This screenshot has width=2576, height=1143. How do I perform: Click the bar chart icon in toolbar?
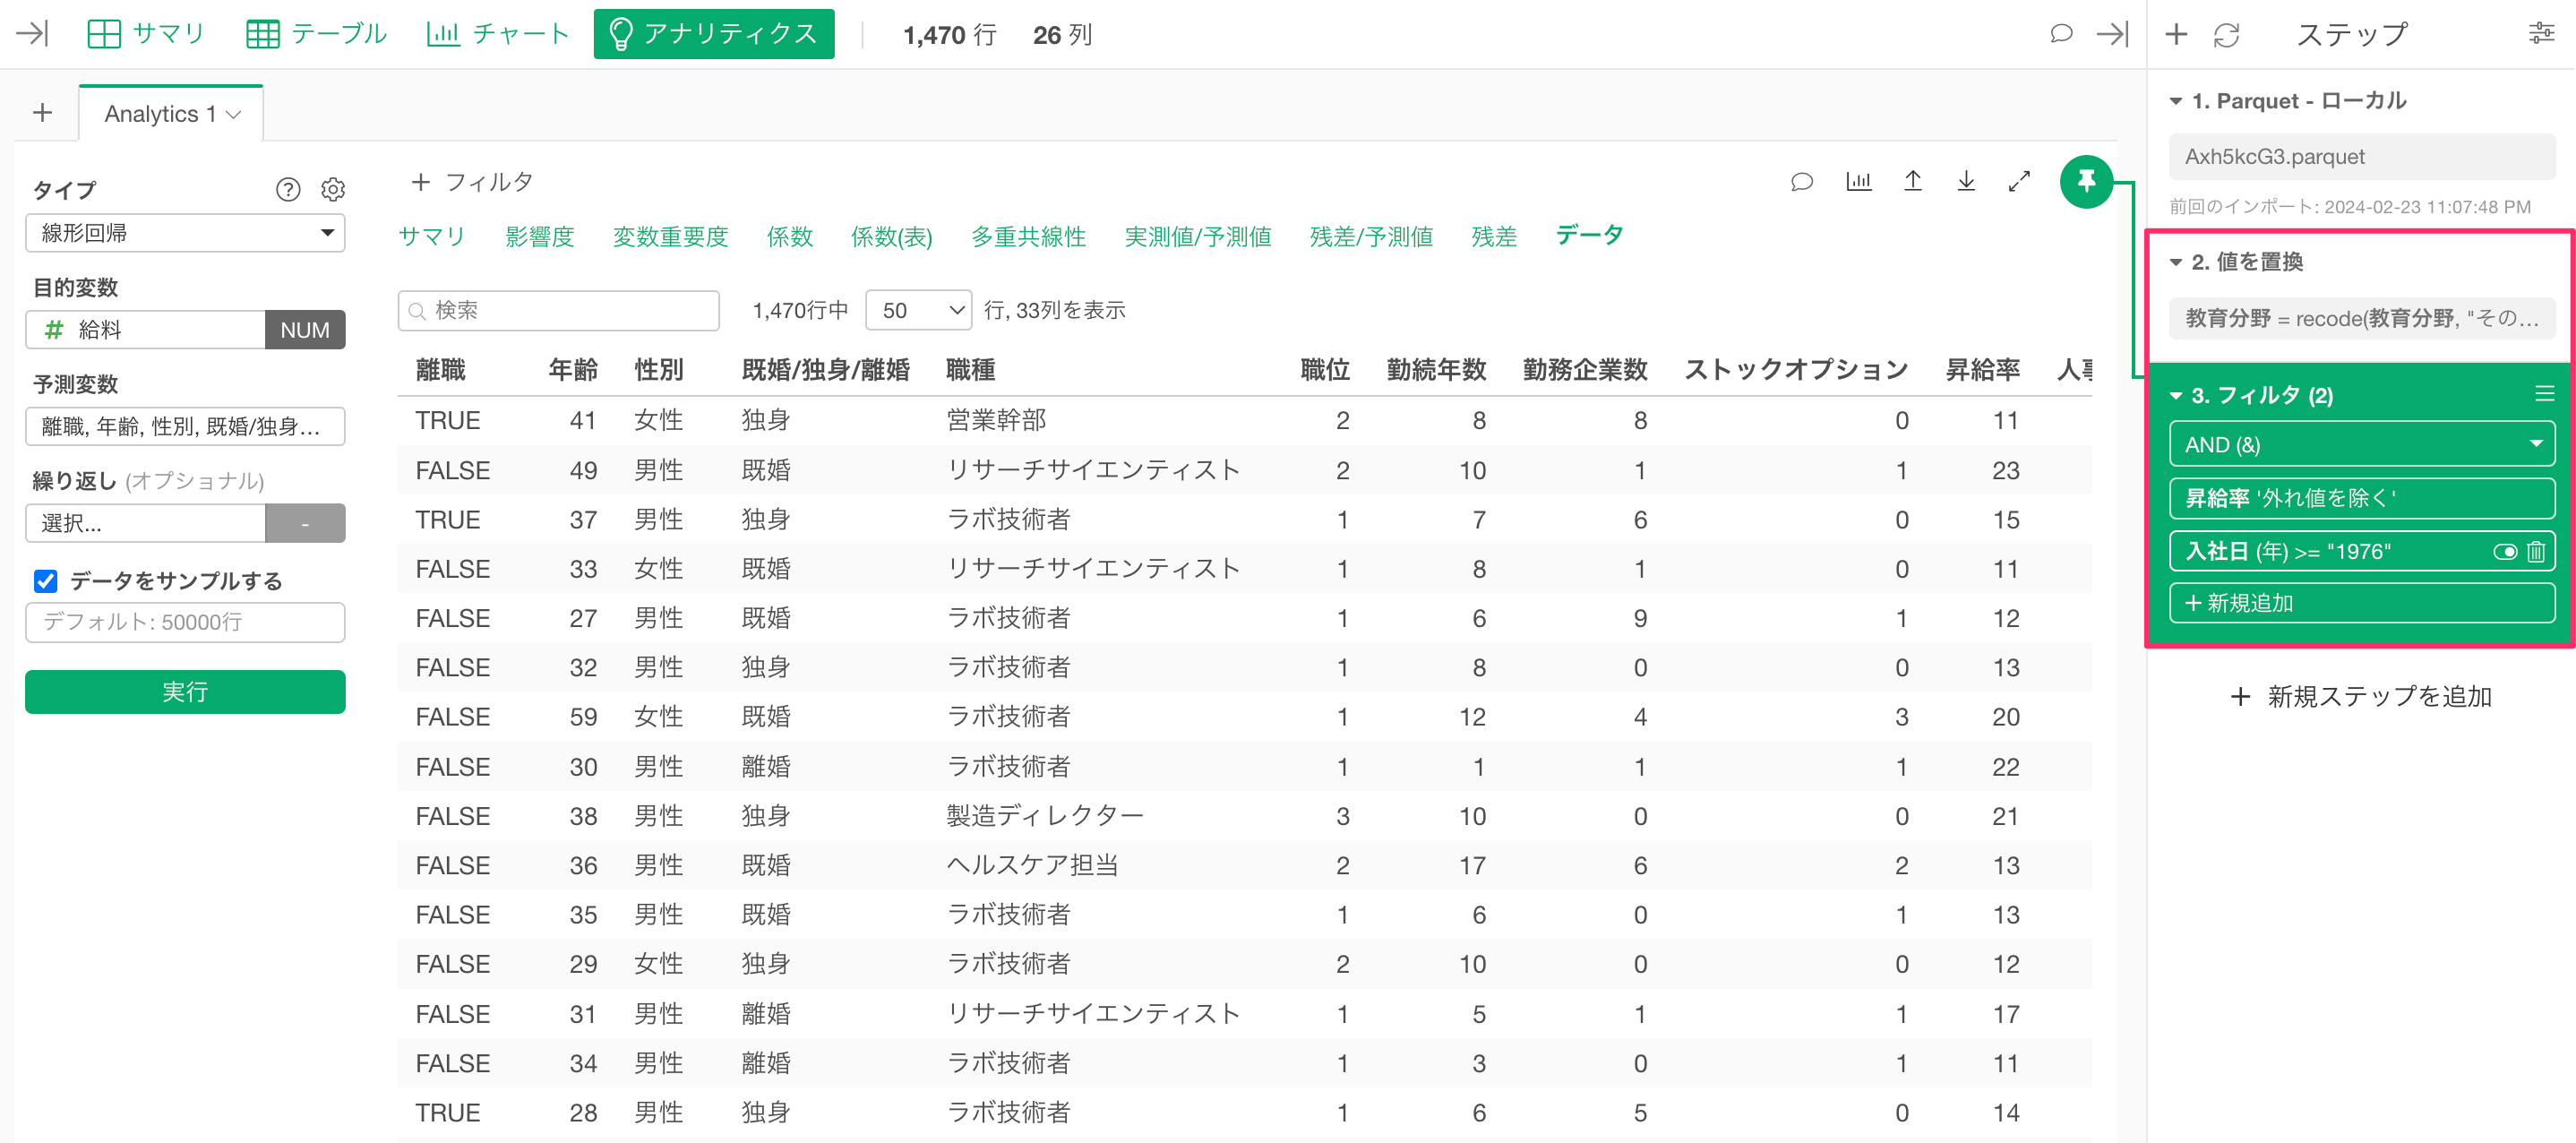tap(1858, 181)
